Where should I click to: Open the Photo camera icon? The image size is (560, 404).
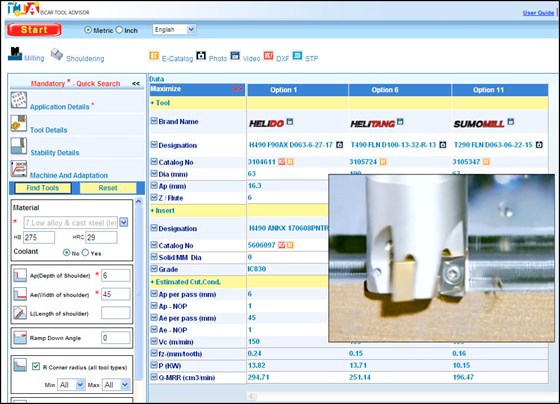(x=201, y=56)
